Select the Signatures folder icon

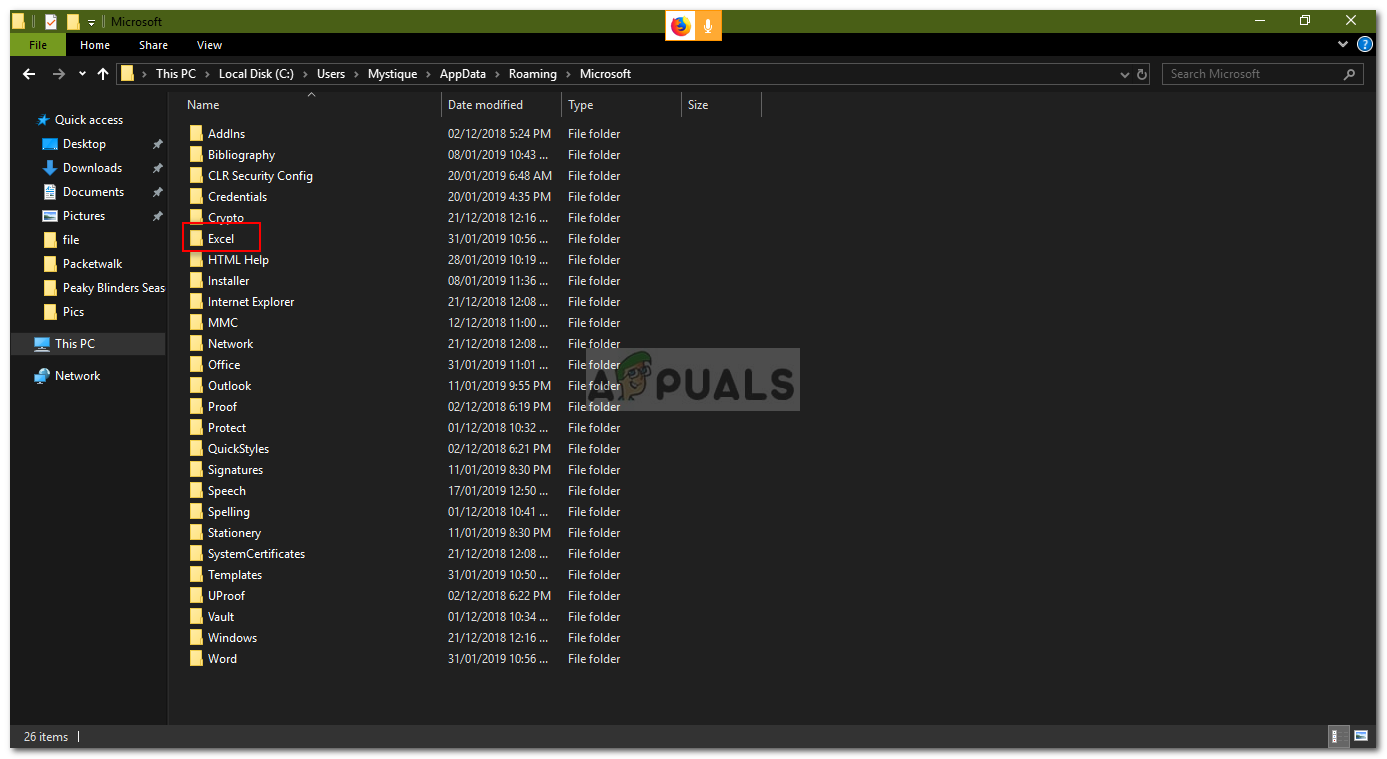196,470
